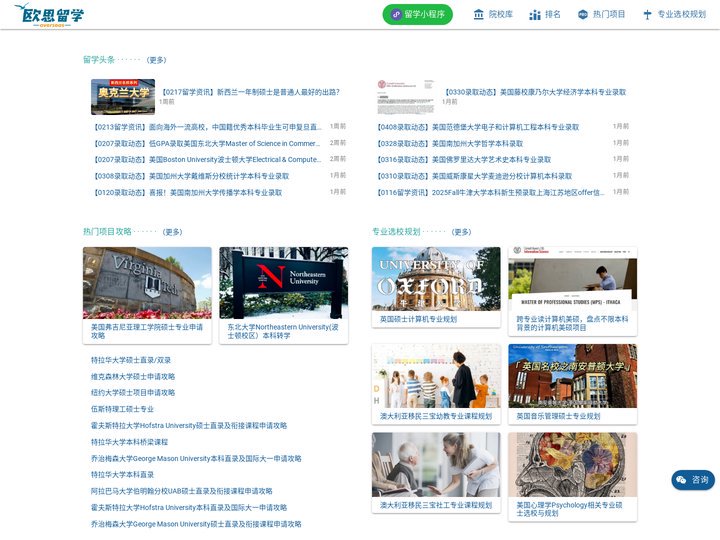Open 0213留学资讯 面向海外一流高校 article
The height and width of the screenshot is (540, 720).
coord(207,127)
